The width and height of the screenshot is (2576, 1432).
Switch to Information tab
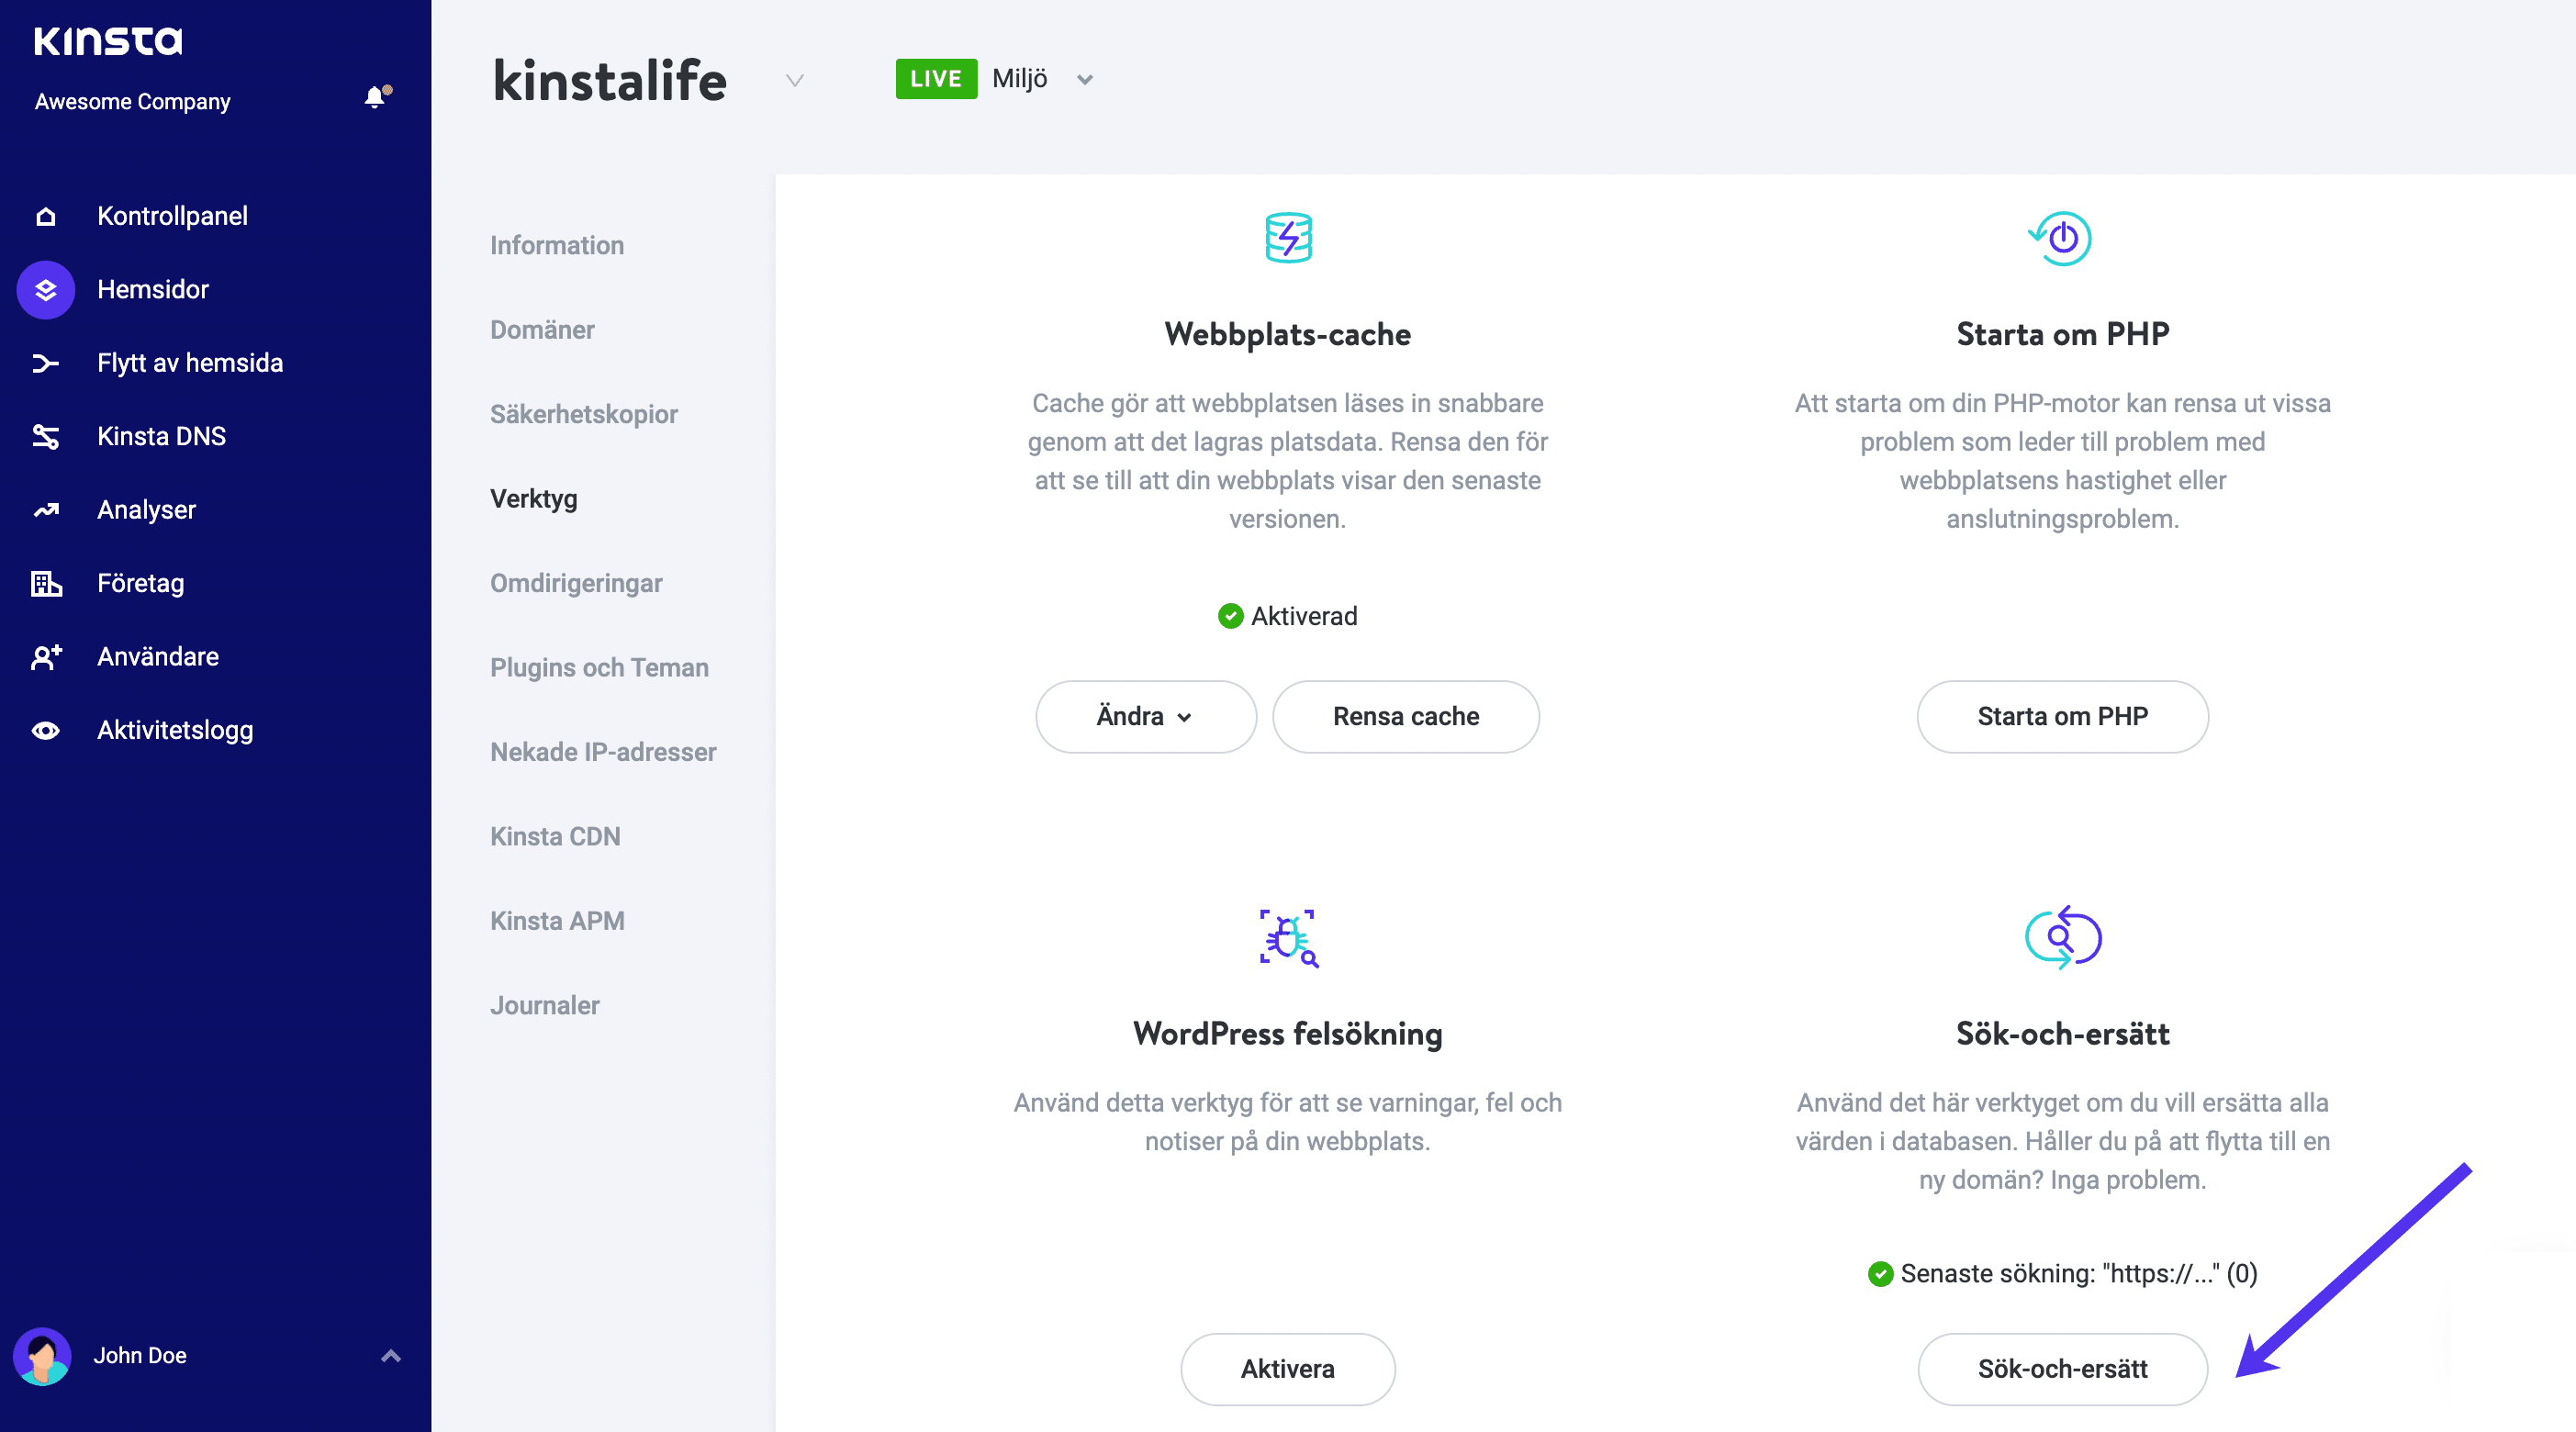coord(557,245)
